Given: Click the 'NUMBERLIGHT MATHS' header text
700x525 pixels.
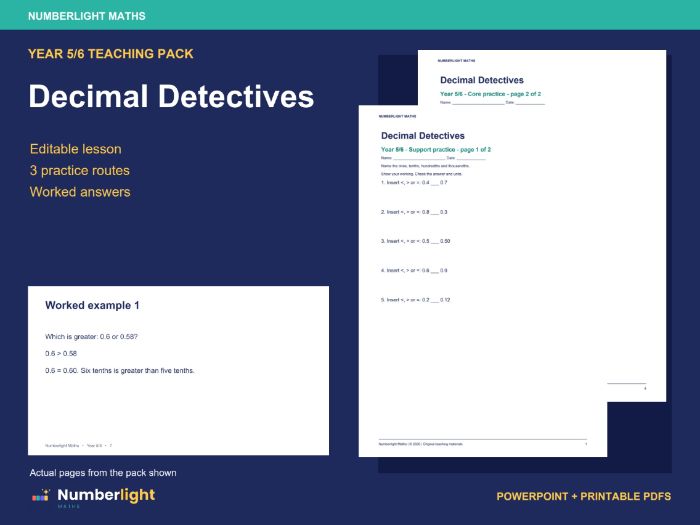Looking at the screenshot, I should pyautogui.click(x=87, y=16).
